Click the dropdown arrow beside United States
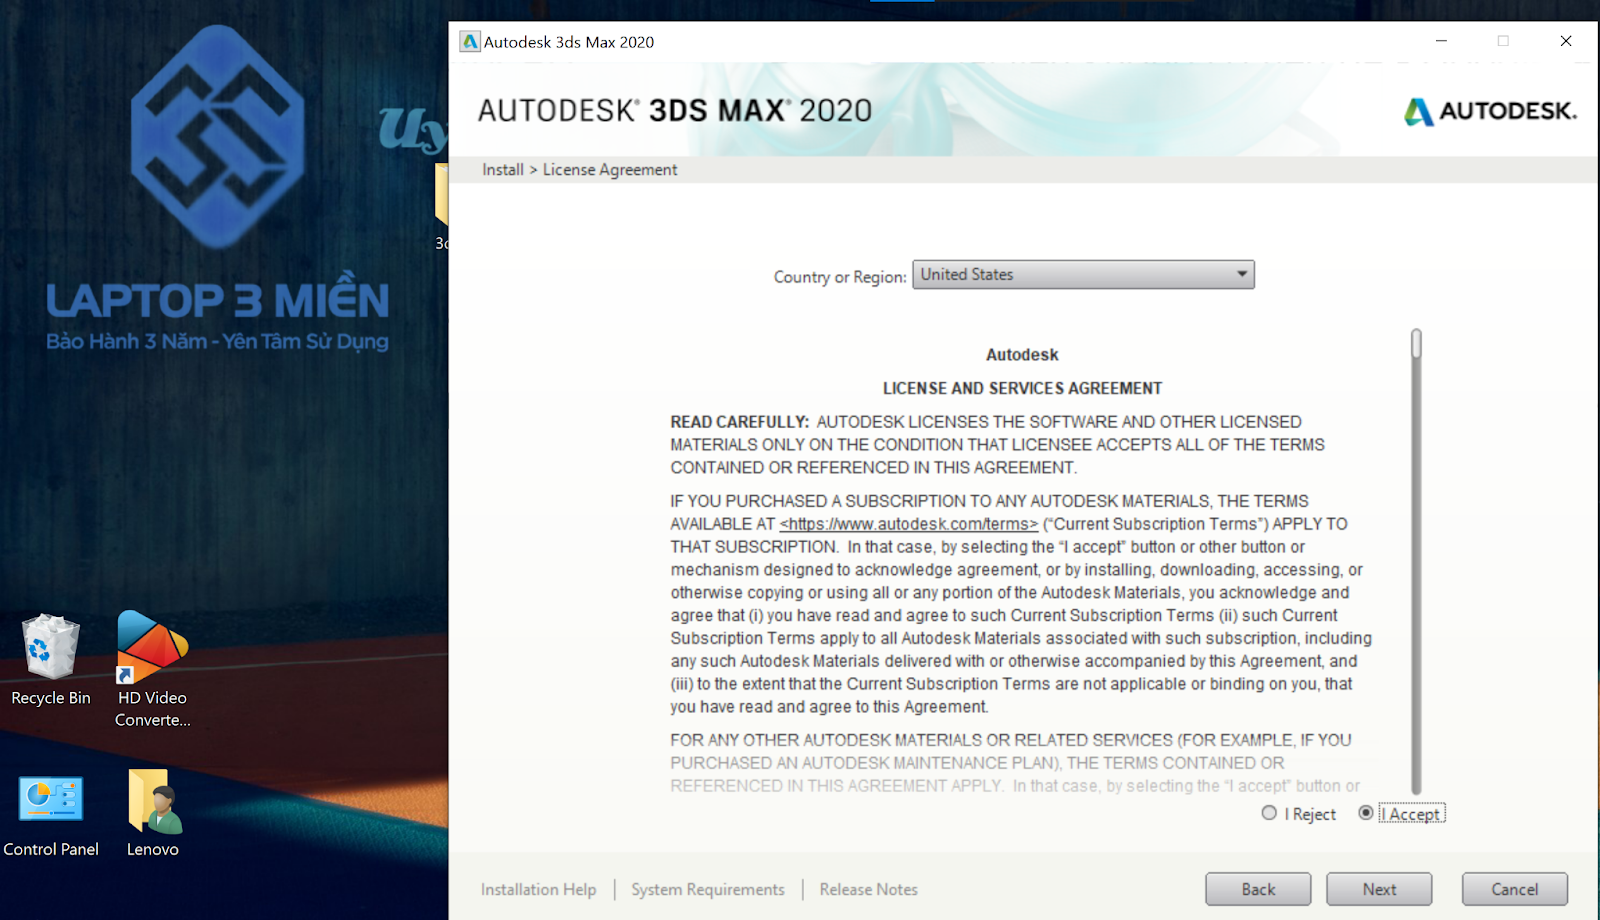This screenshot has width=1600, height=920. click(1241, 275)
